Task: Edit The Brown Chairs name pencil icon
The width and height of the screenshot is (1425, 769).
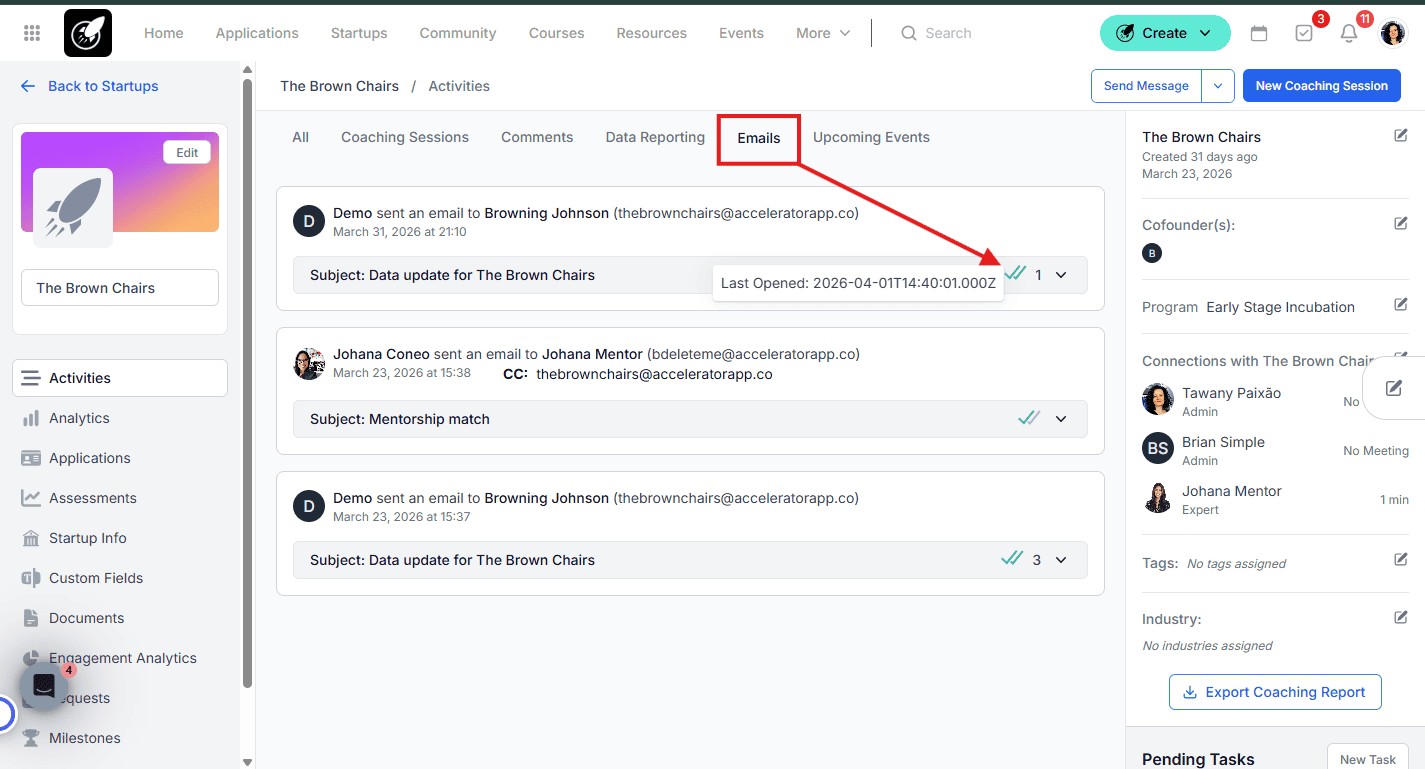Action: coord(1401,136)
